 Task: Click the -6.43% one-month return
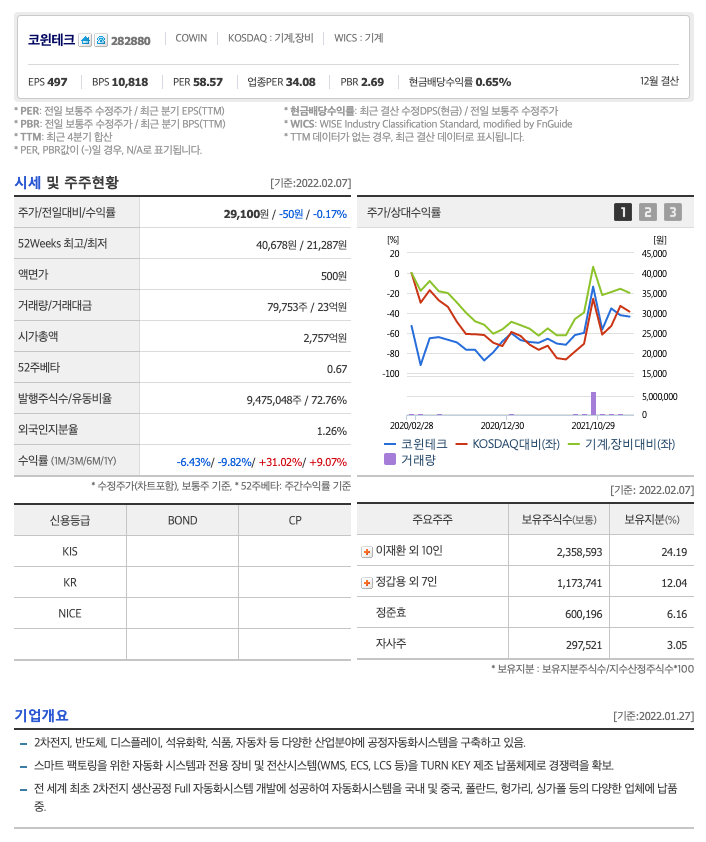click(x=193, y=462)
